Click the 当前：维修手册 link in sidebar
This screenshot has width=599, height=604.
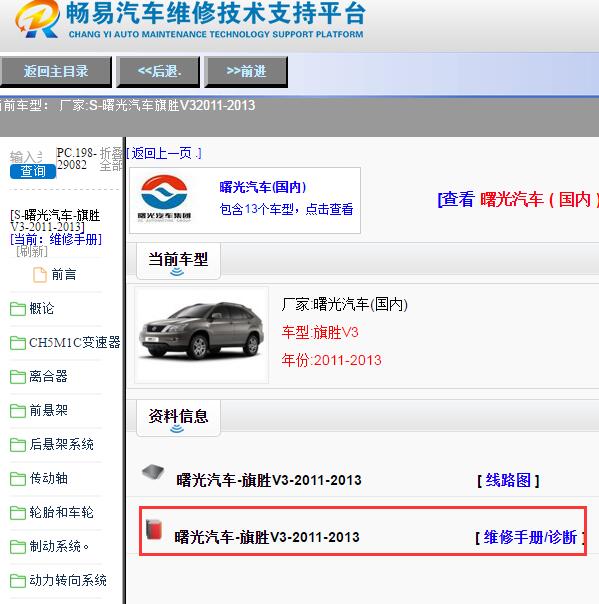coord(56,239)
